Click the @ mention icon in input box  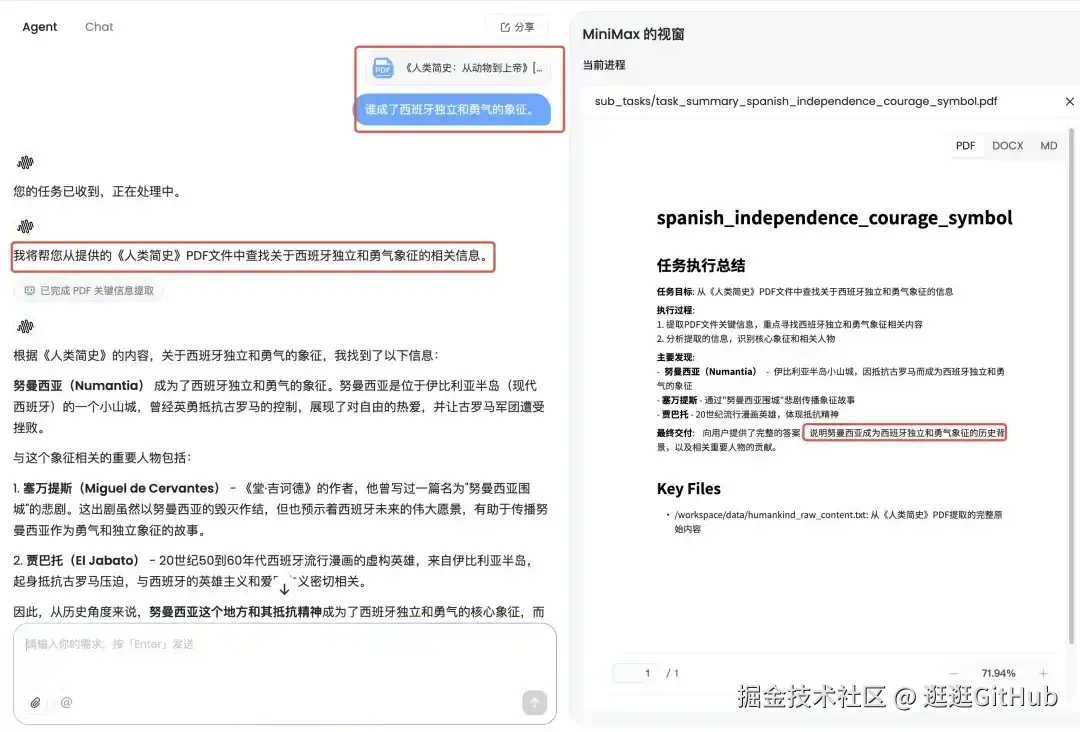click(66, 702)
